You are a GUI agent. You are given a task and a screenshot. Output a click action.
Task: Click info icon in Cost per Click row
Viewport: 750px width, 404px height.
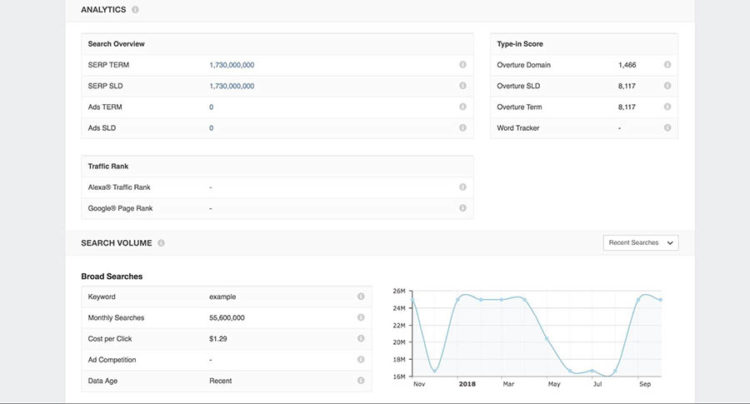point(360,339)
